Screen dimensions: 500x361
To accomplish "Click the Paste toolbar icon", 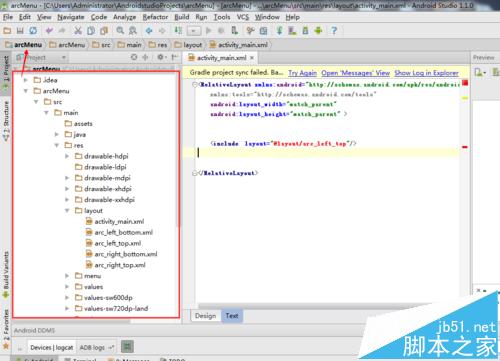I will pos(104,31).
